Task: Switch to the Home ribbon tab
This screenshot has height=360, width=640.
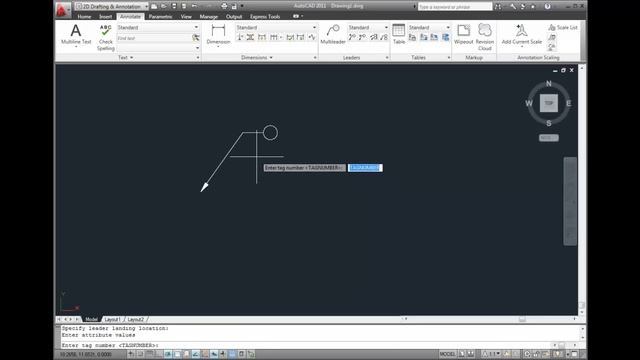Action: pos(84,17)
